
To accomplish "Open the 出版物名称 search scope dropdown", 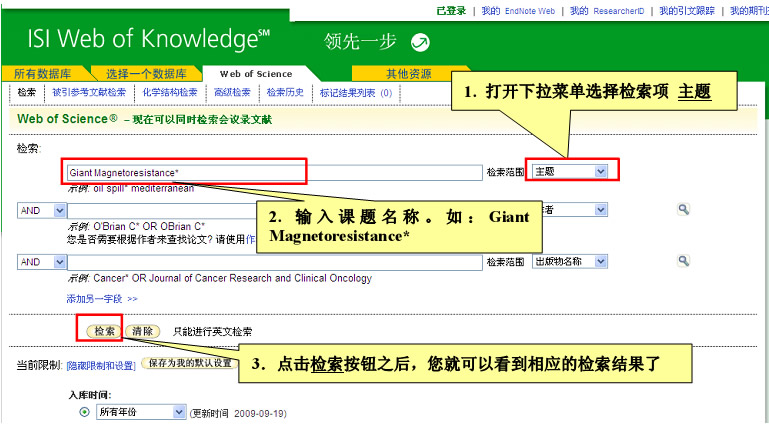I will tap(570, 261).
